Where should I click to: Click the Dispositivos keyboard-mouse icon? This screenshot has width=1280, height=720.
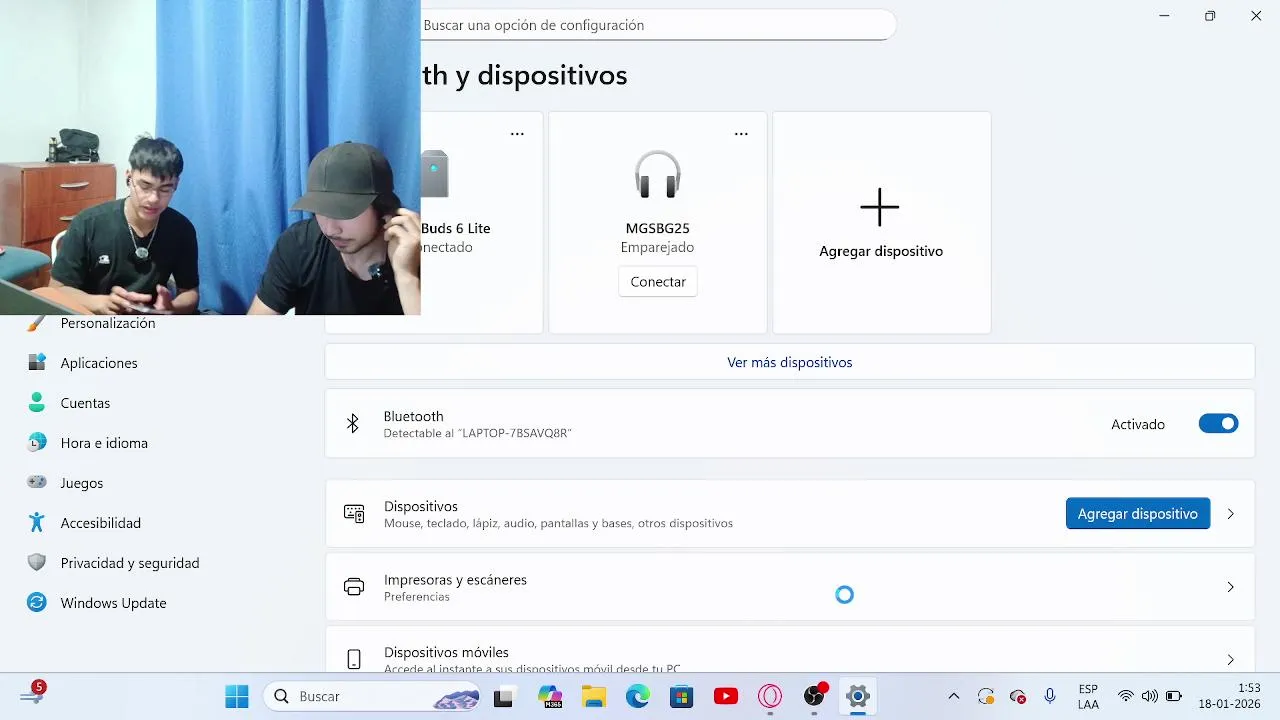(354, 514)
